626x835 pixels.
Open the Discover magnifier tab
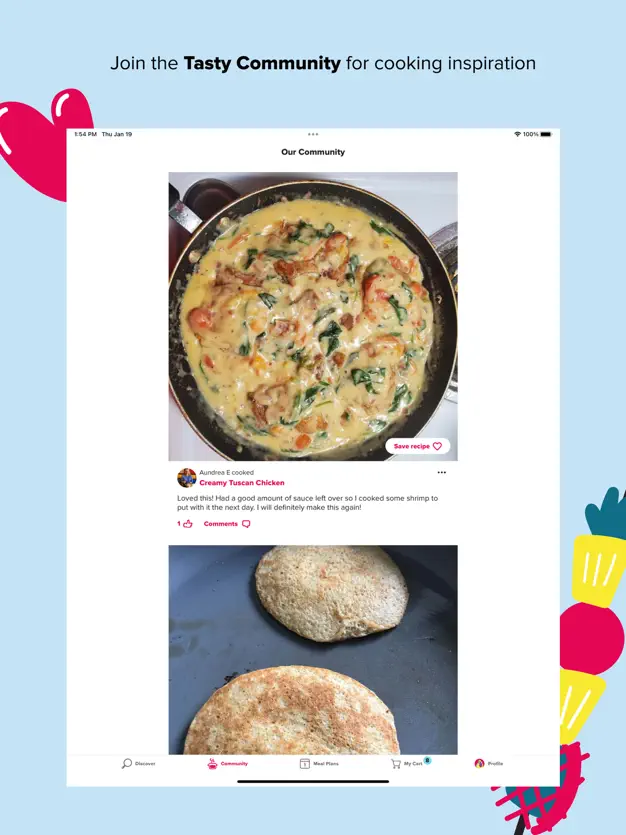[x=138, y=764]
